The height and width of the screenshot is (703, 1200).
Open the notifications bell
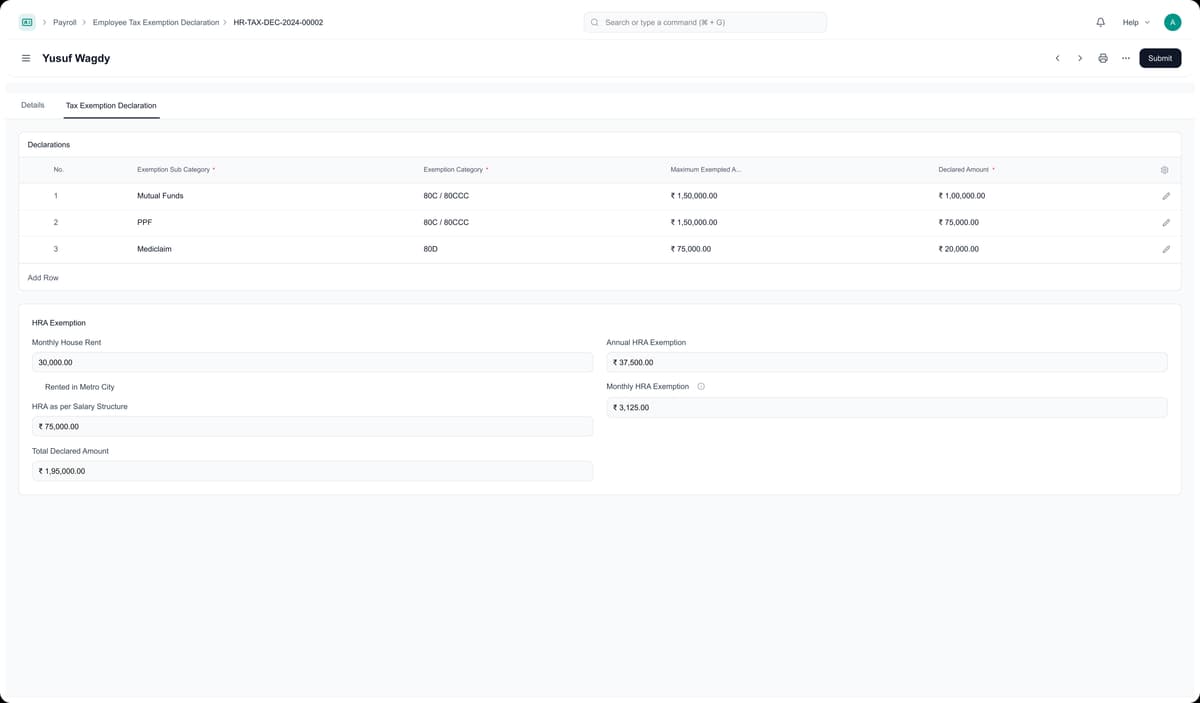click(1101, 22)
